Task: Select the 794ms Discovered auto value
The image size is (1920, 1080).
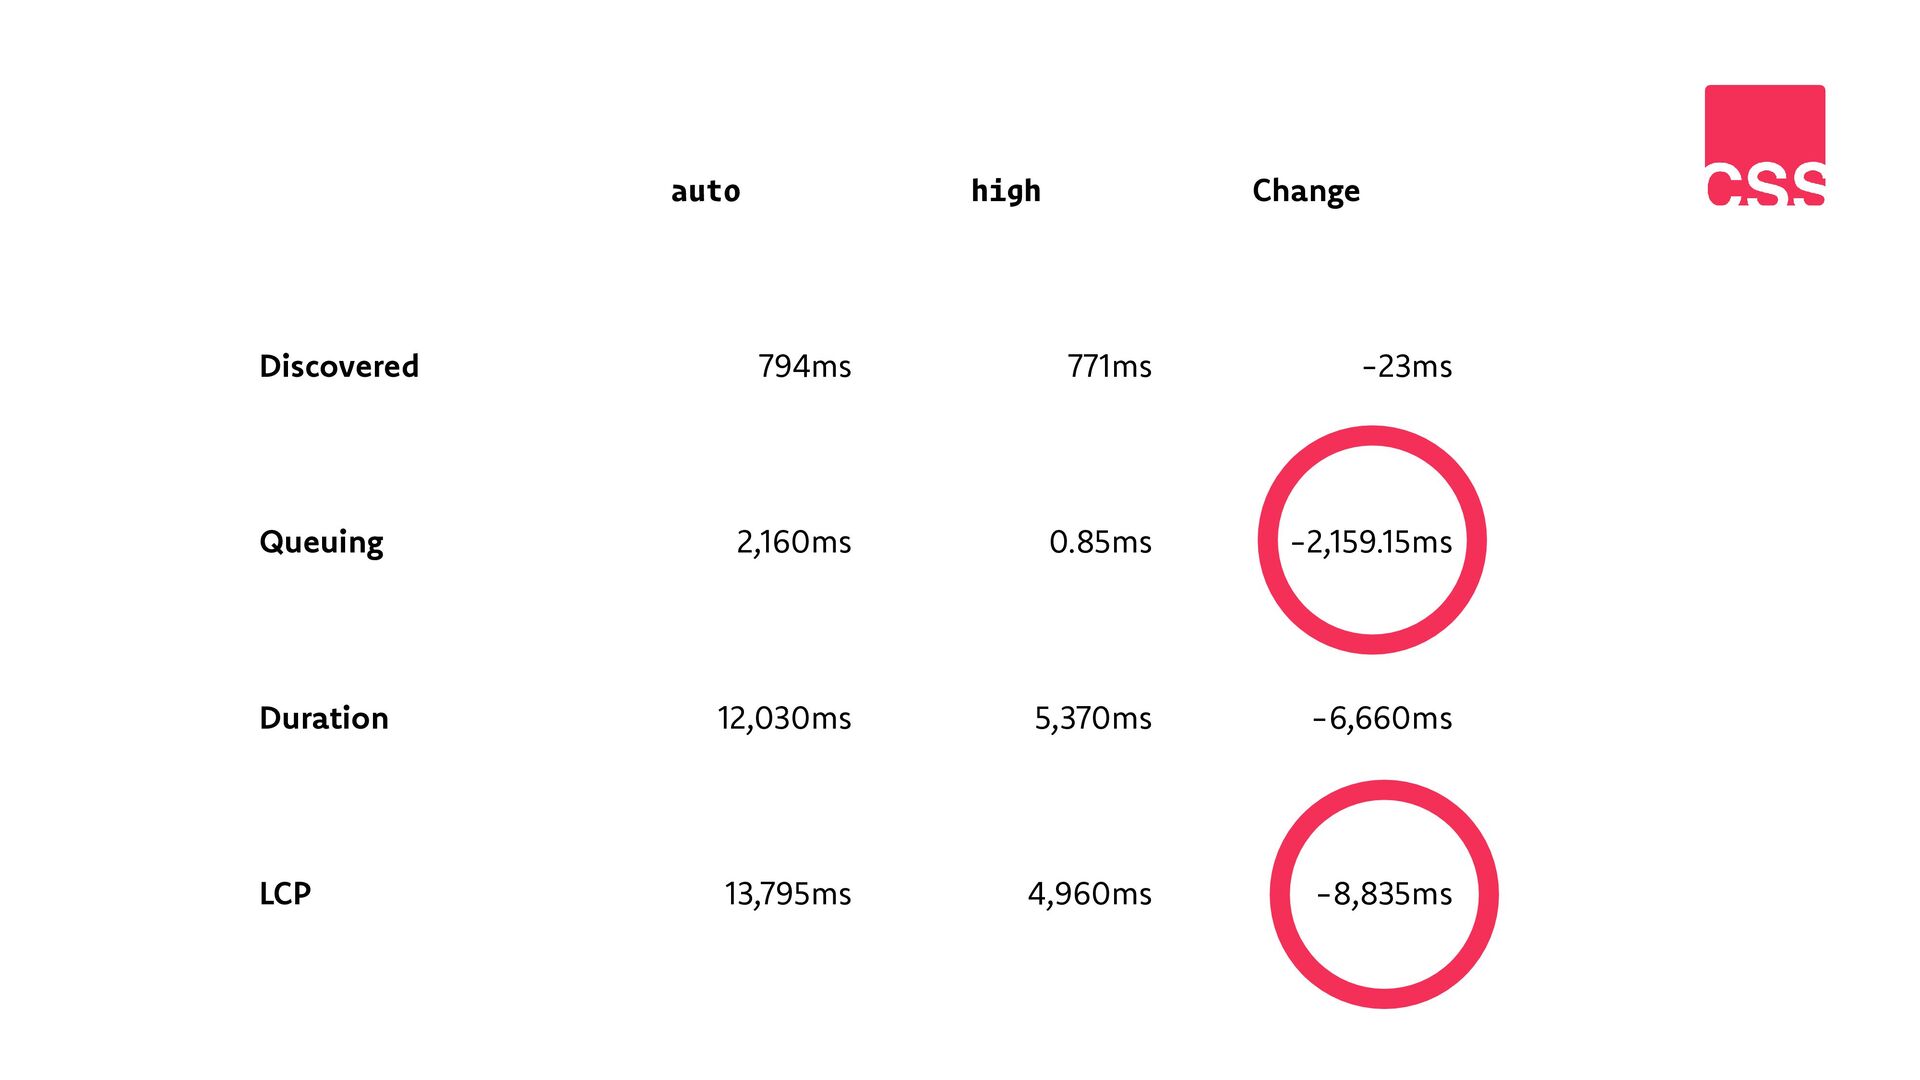Action: (805, 366)
